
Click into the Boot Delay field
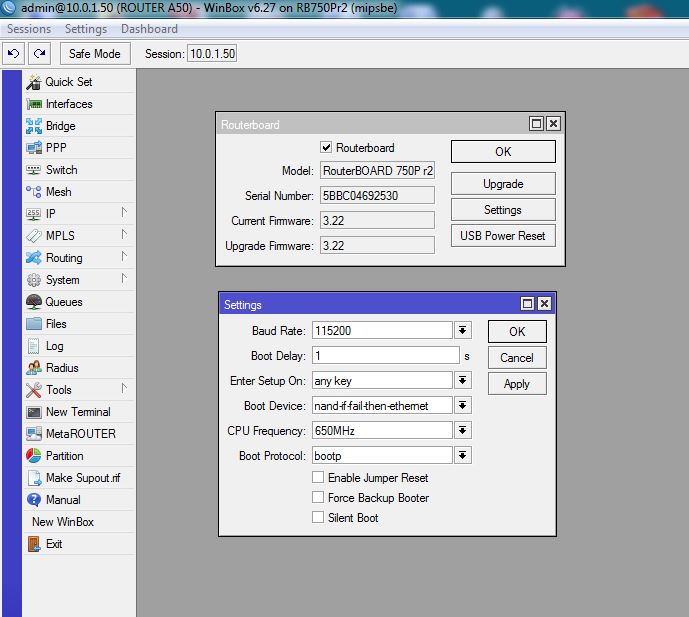386,356
